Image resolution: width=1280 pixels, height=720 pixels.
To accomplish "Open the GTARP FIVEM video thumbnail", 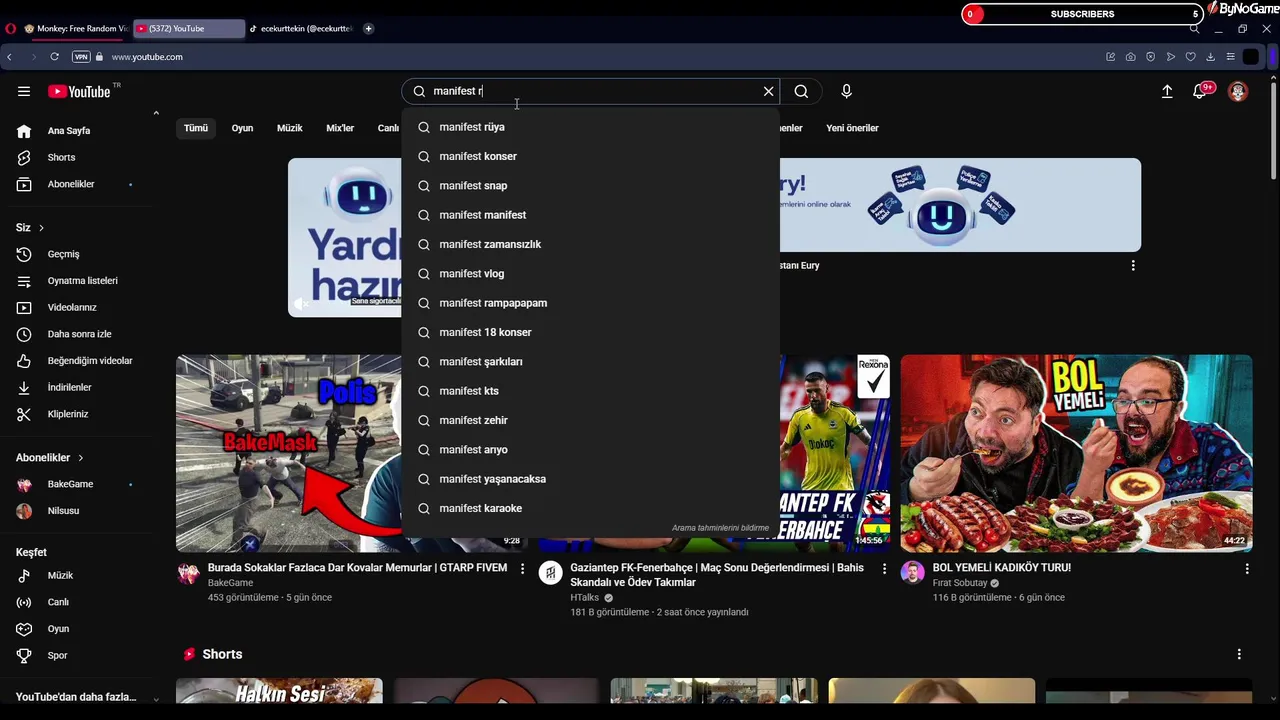I will tap(289, 453).
